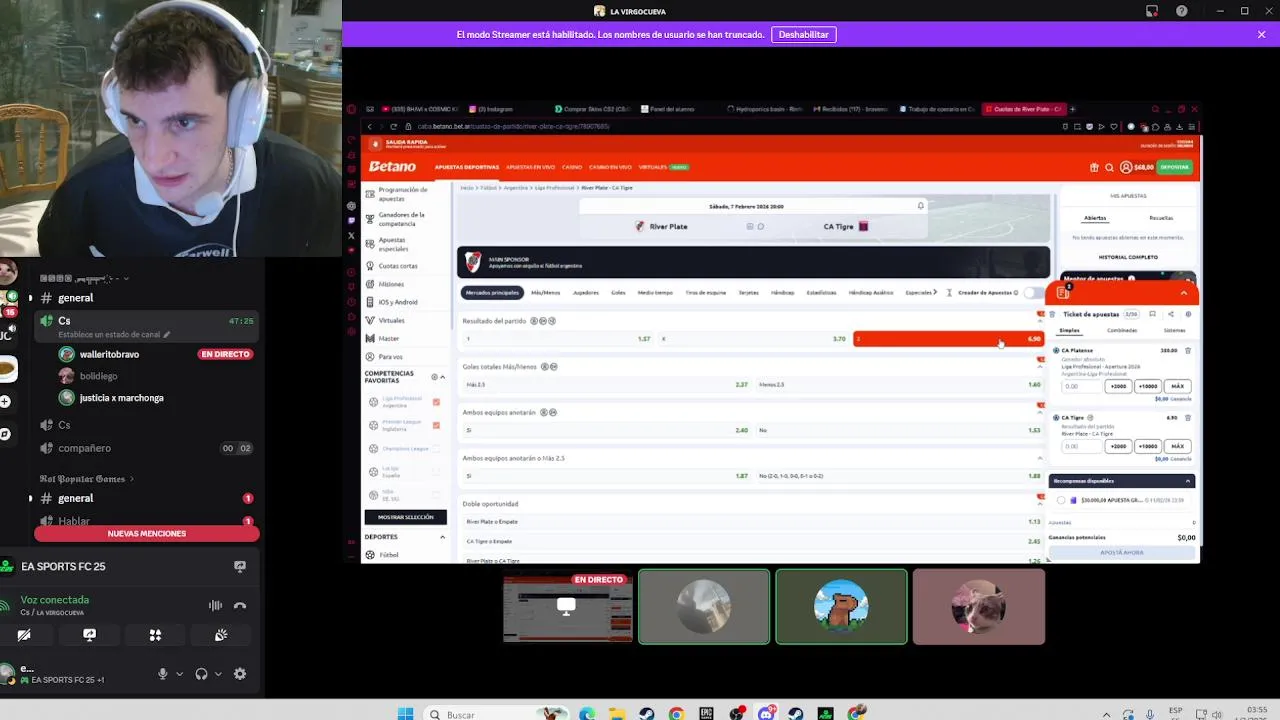
Task: Select the $30.000,00 Apuesta Gratis reward
Action: [x=1061, y=500]
